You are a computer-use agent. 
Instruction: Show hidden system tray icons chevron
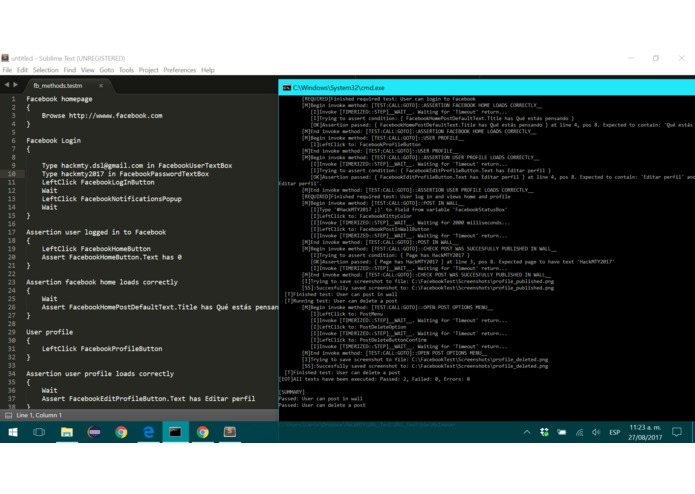[527, 432]
